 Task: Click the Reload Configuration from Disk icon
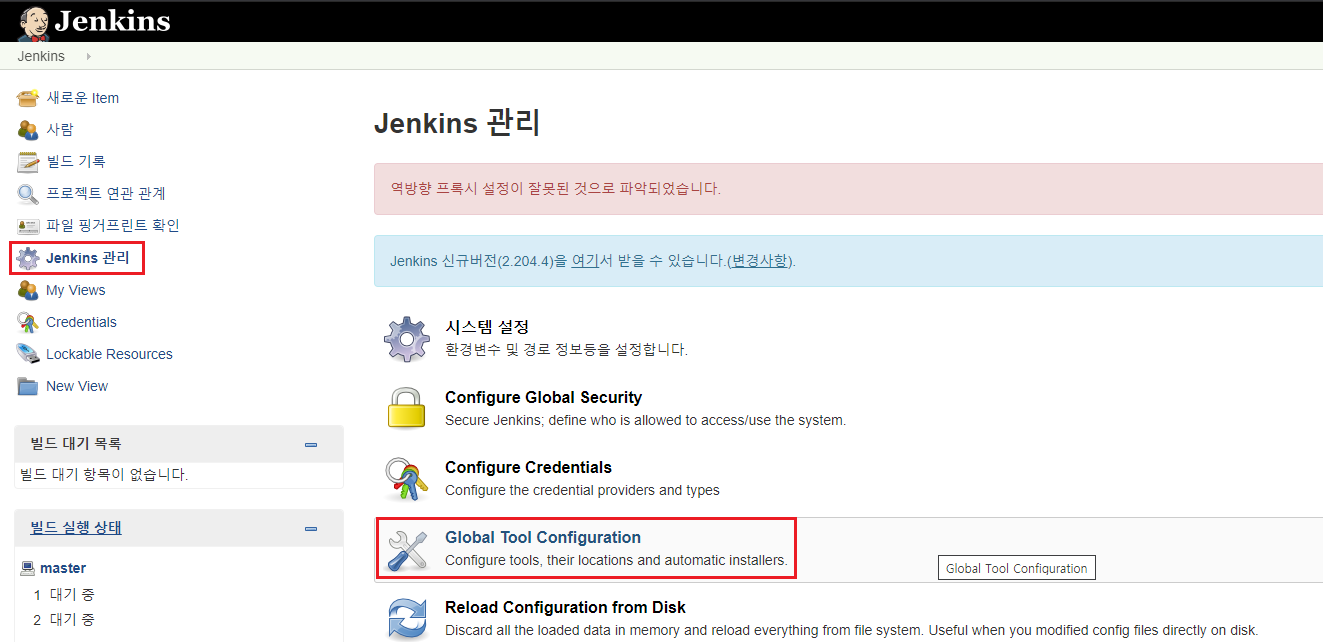tap(407, 619)
